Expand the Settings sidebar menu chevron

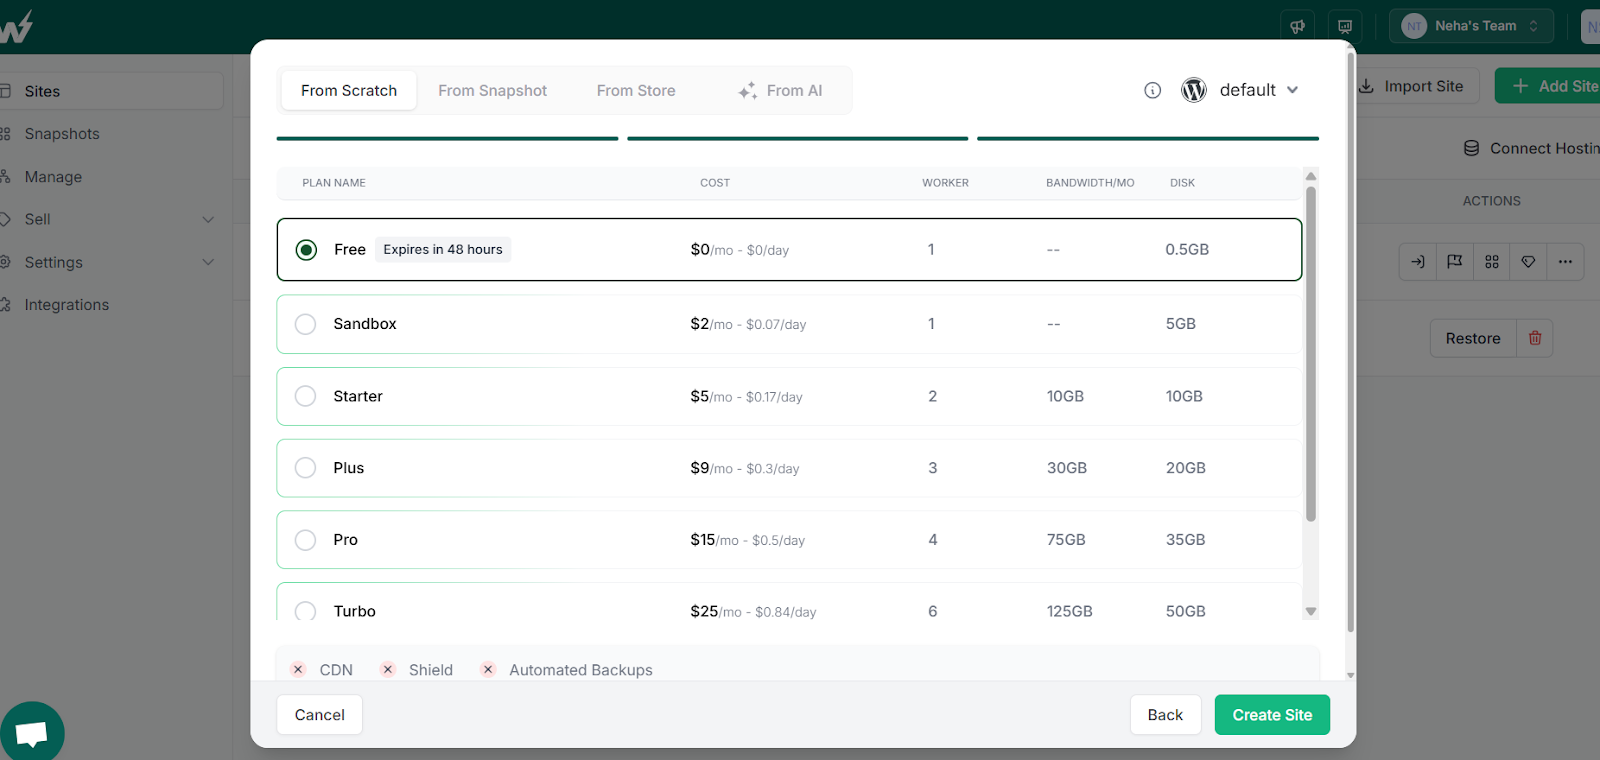pyautogui.click(x=208, y=262)
